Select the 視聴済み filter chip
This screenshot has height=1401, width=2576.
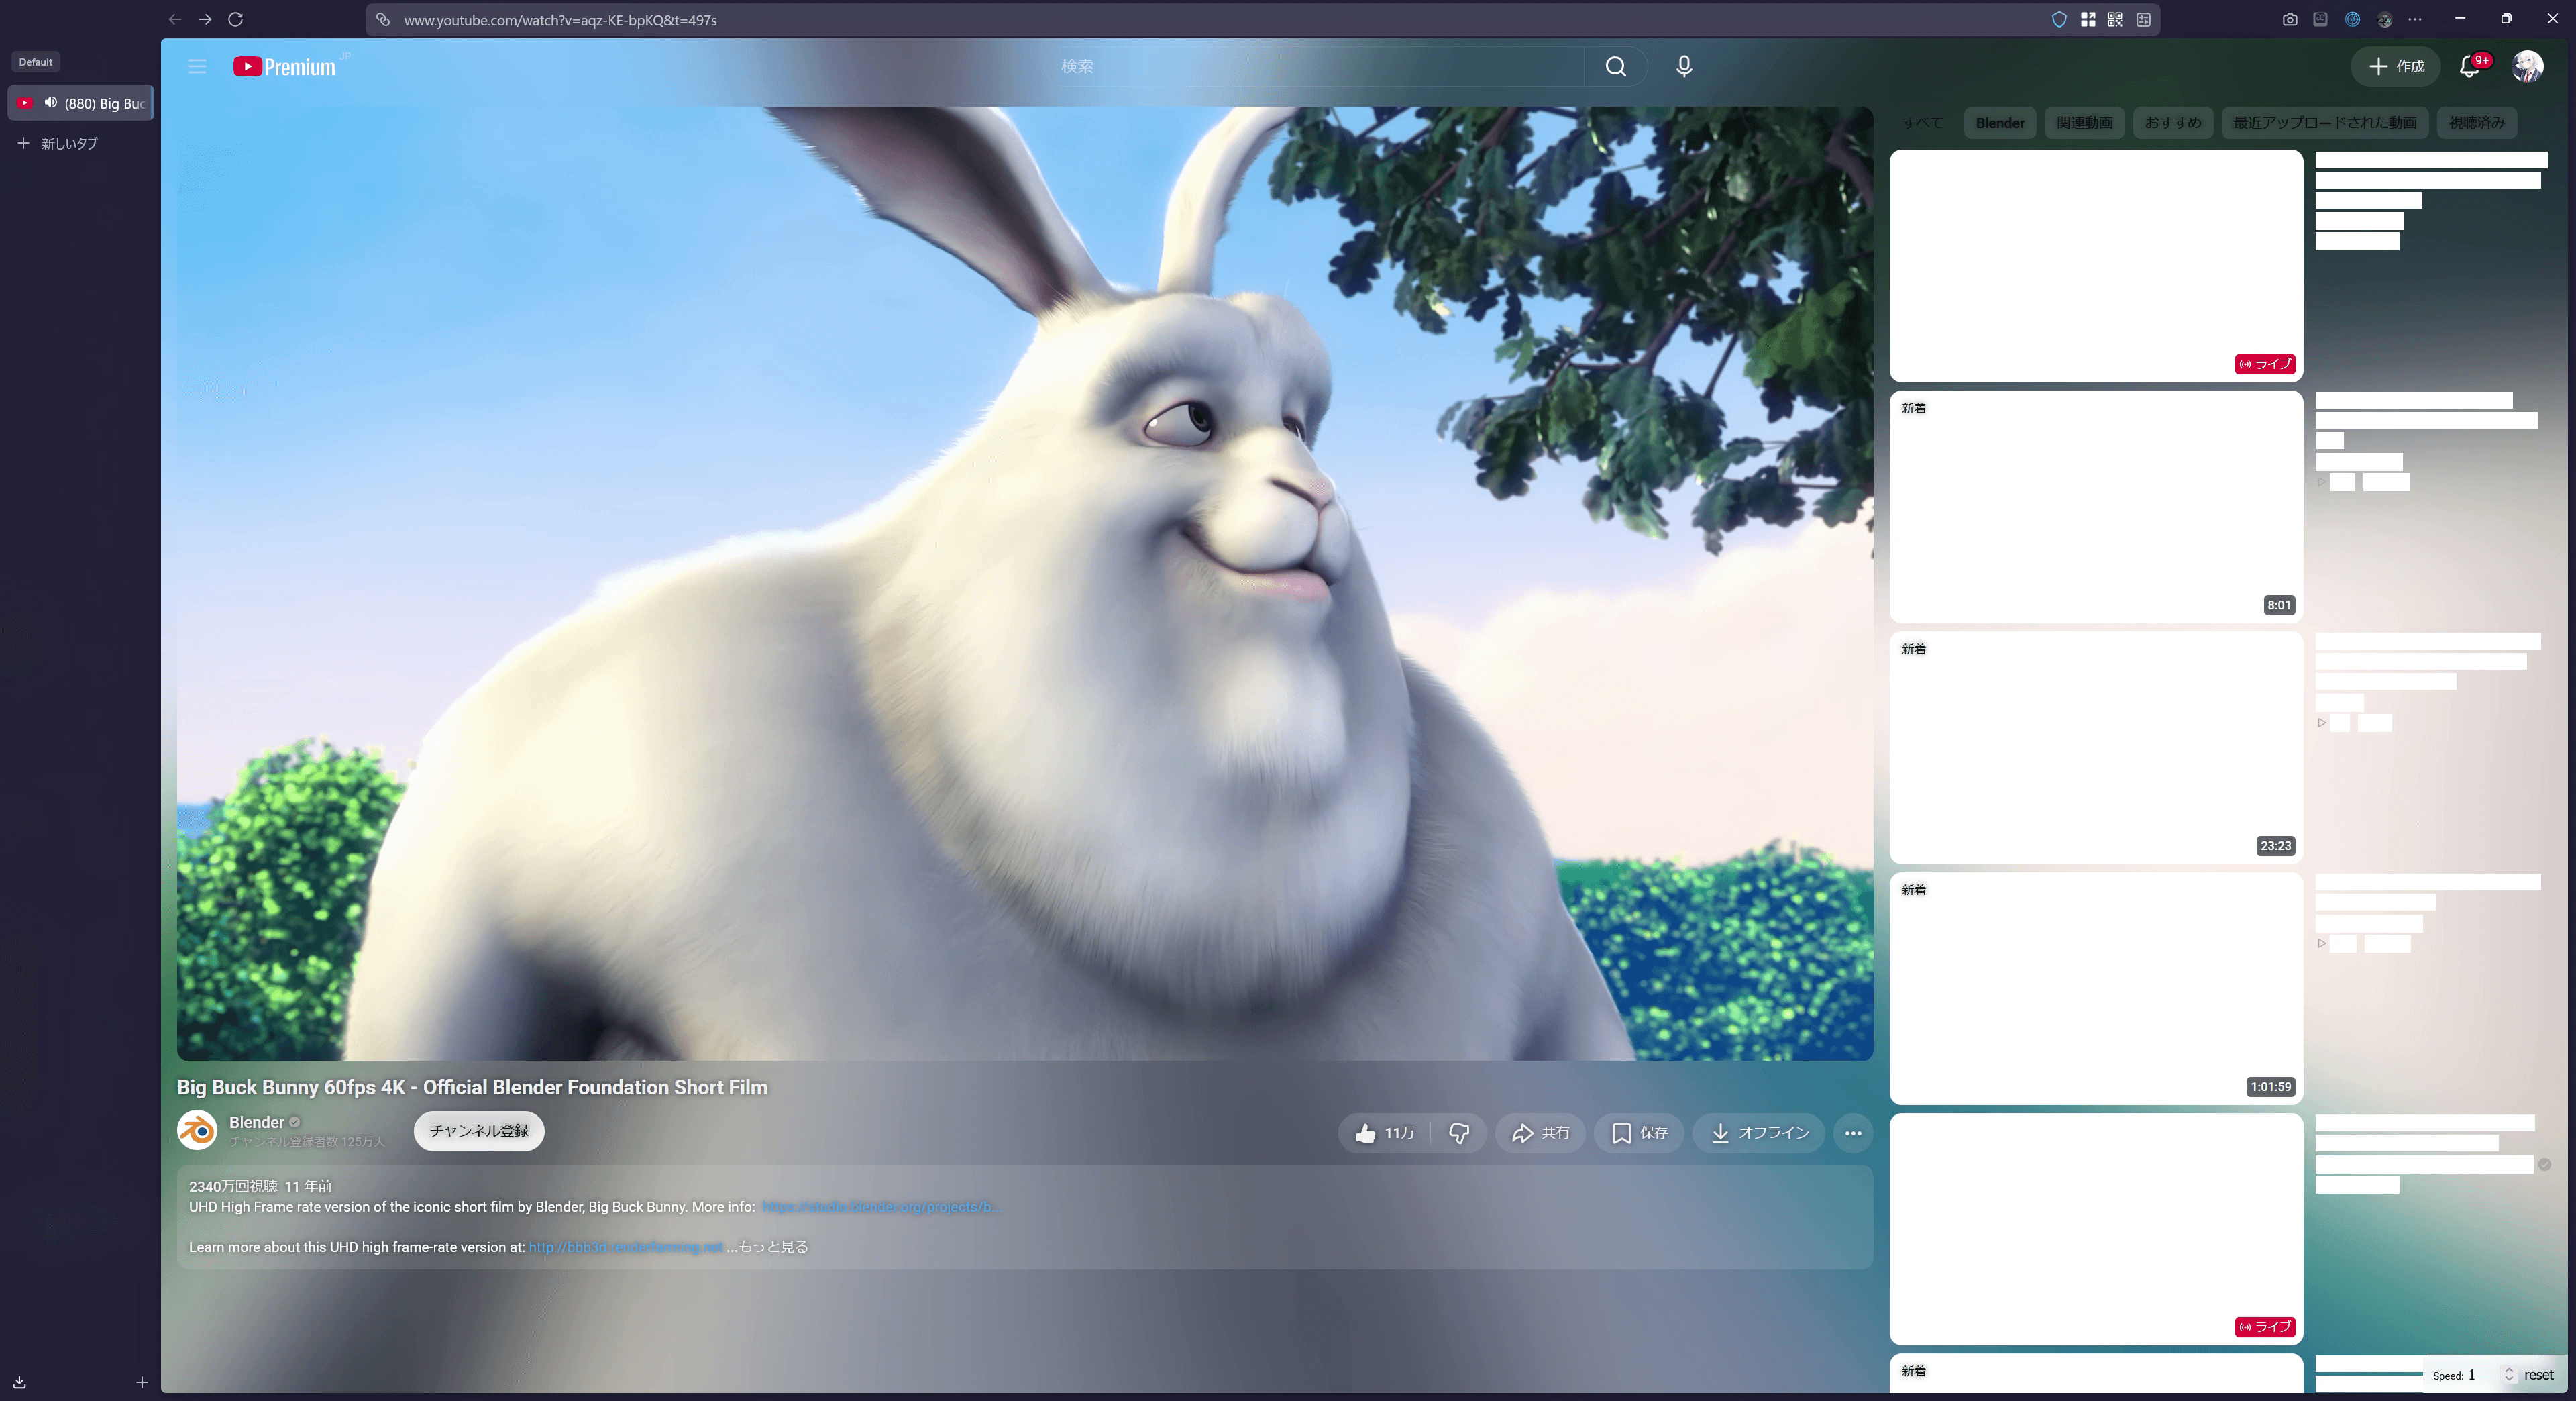click(x=2477, y=122)
